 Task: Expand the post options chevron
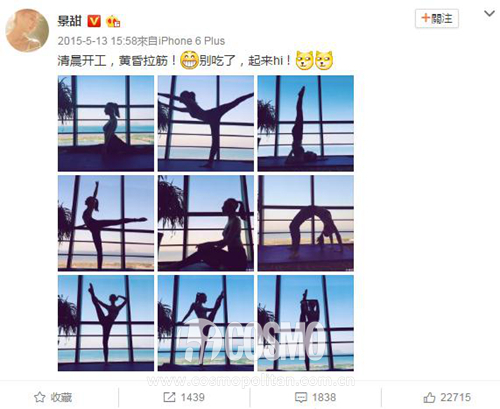[x=489, y=14]
